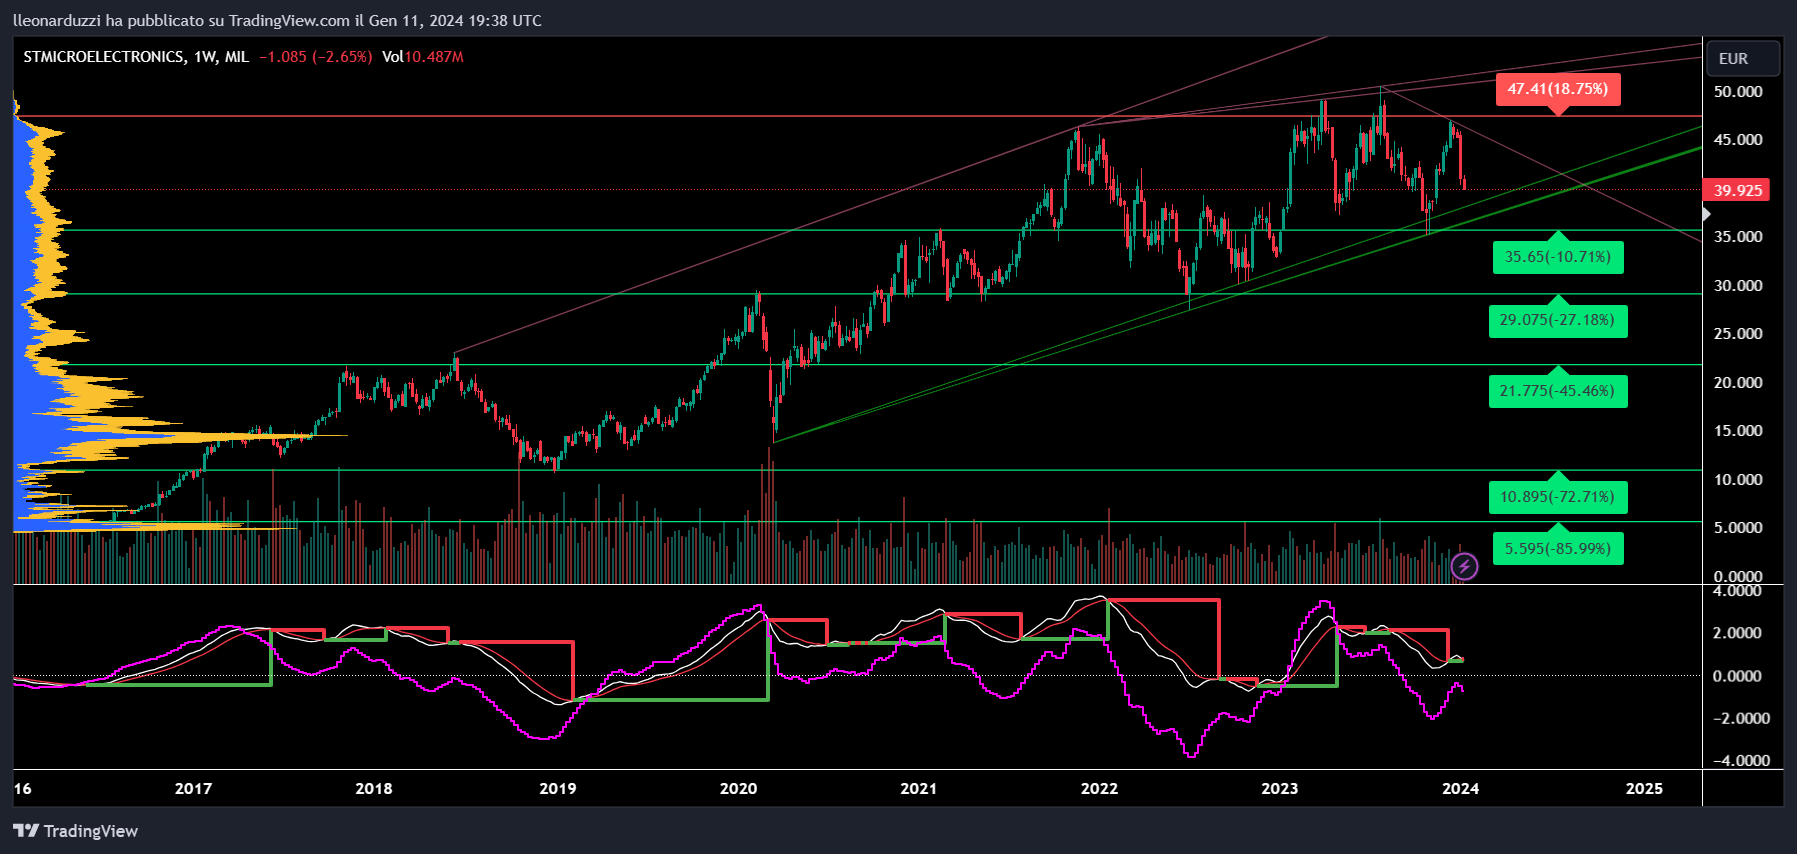
Task: Select the EUR currency box
Action: (1742, 59)
